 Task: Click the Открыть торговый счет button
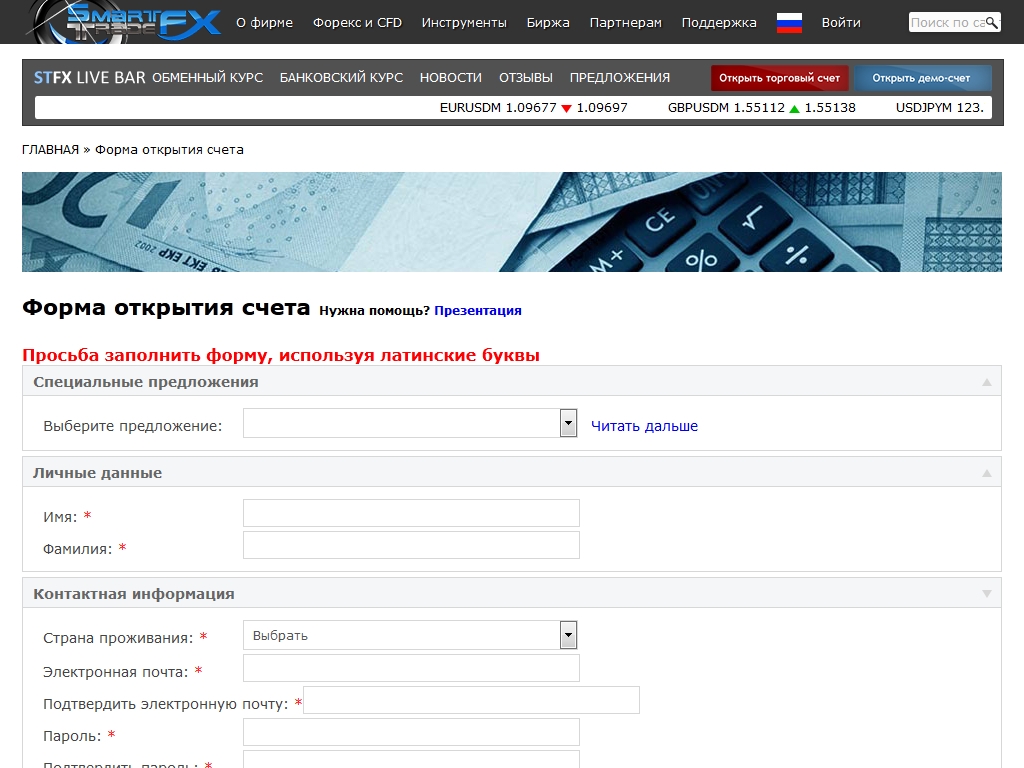[x=780, y=78]
